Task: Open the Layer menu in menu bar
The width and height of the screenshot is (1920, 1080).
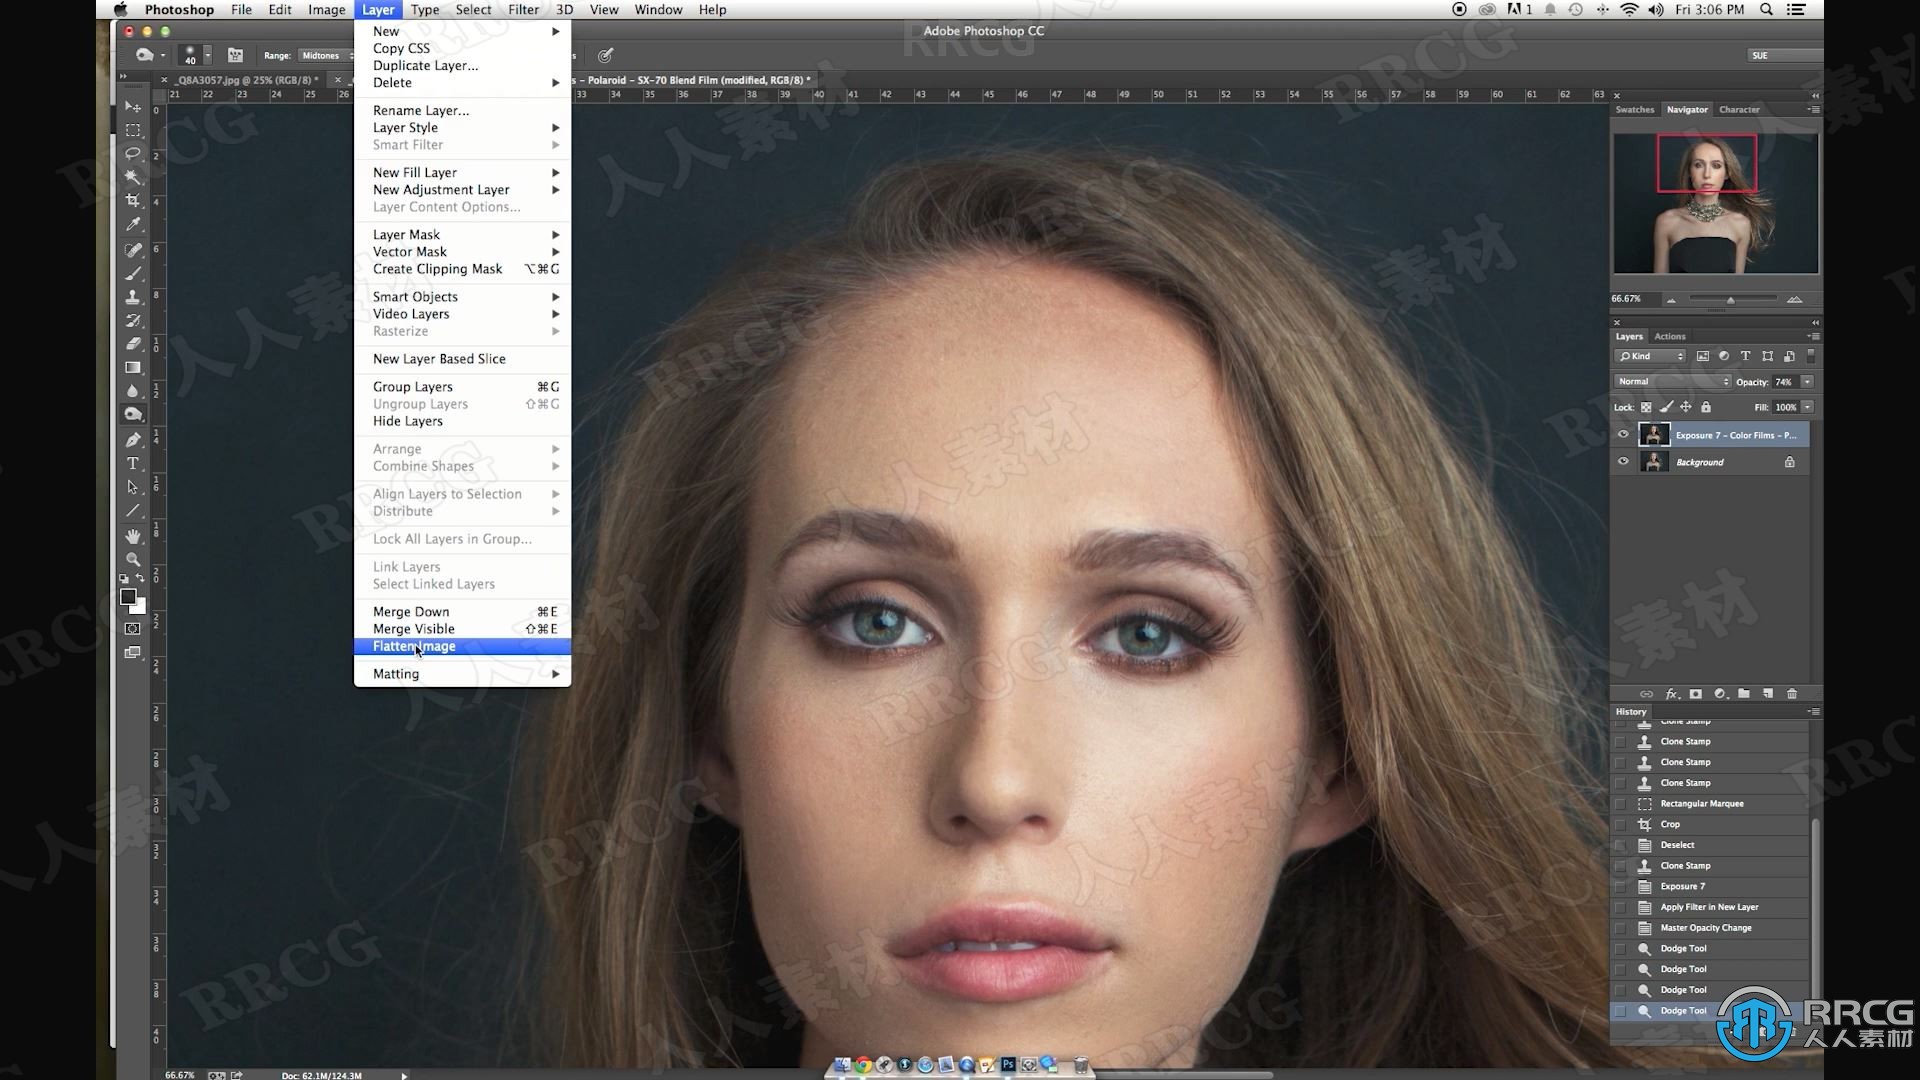Action: pos(377,9)
